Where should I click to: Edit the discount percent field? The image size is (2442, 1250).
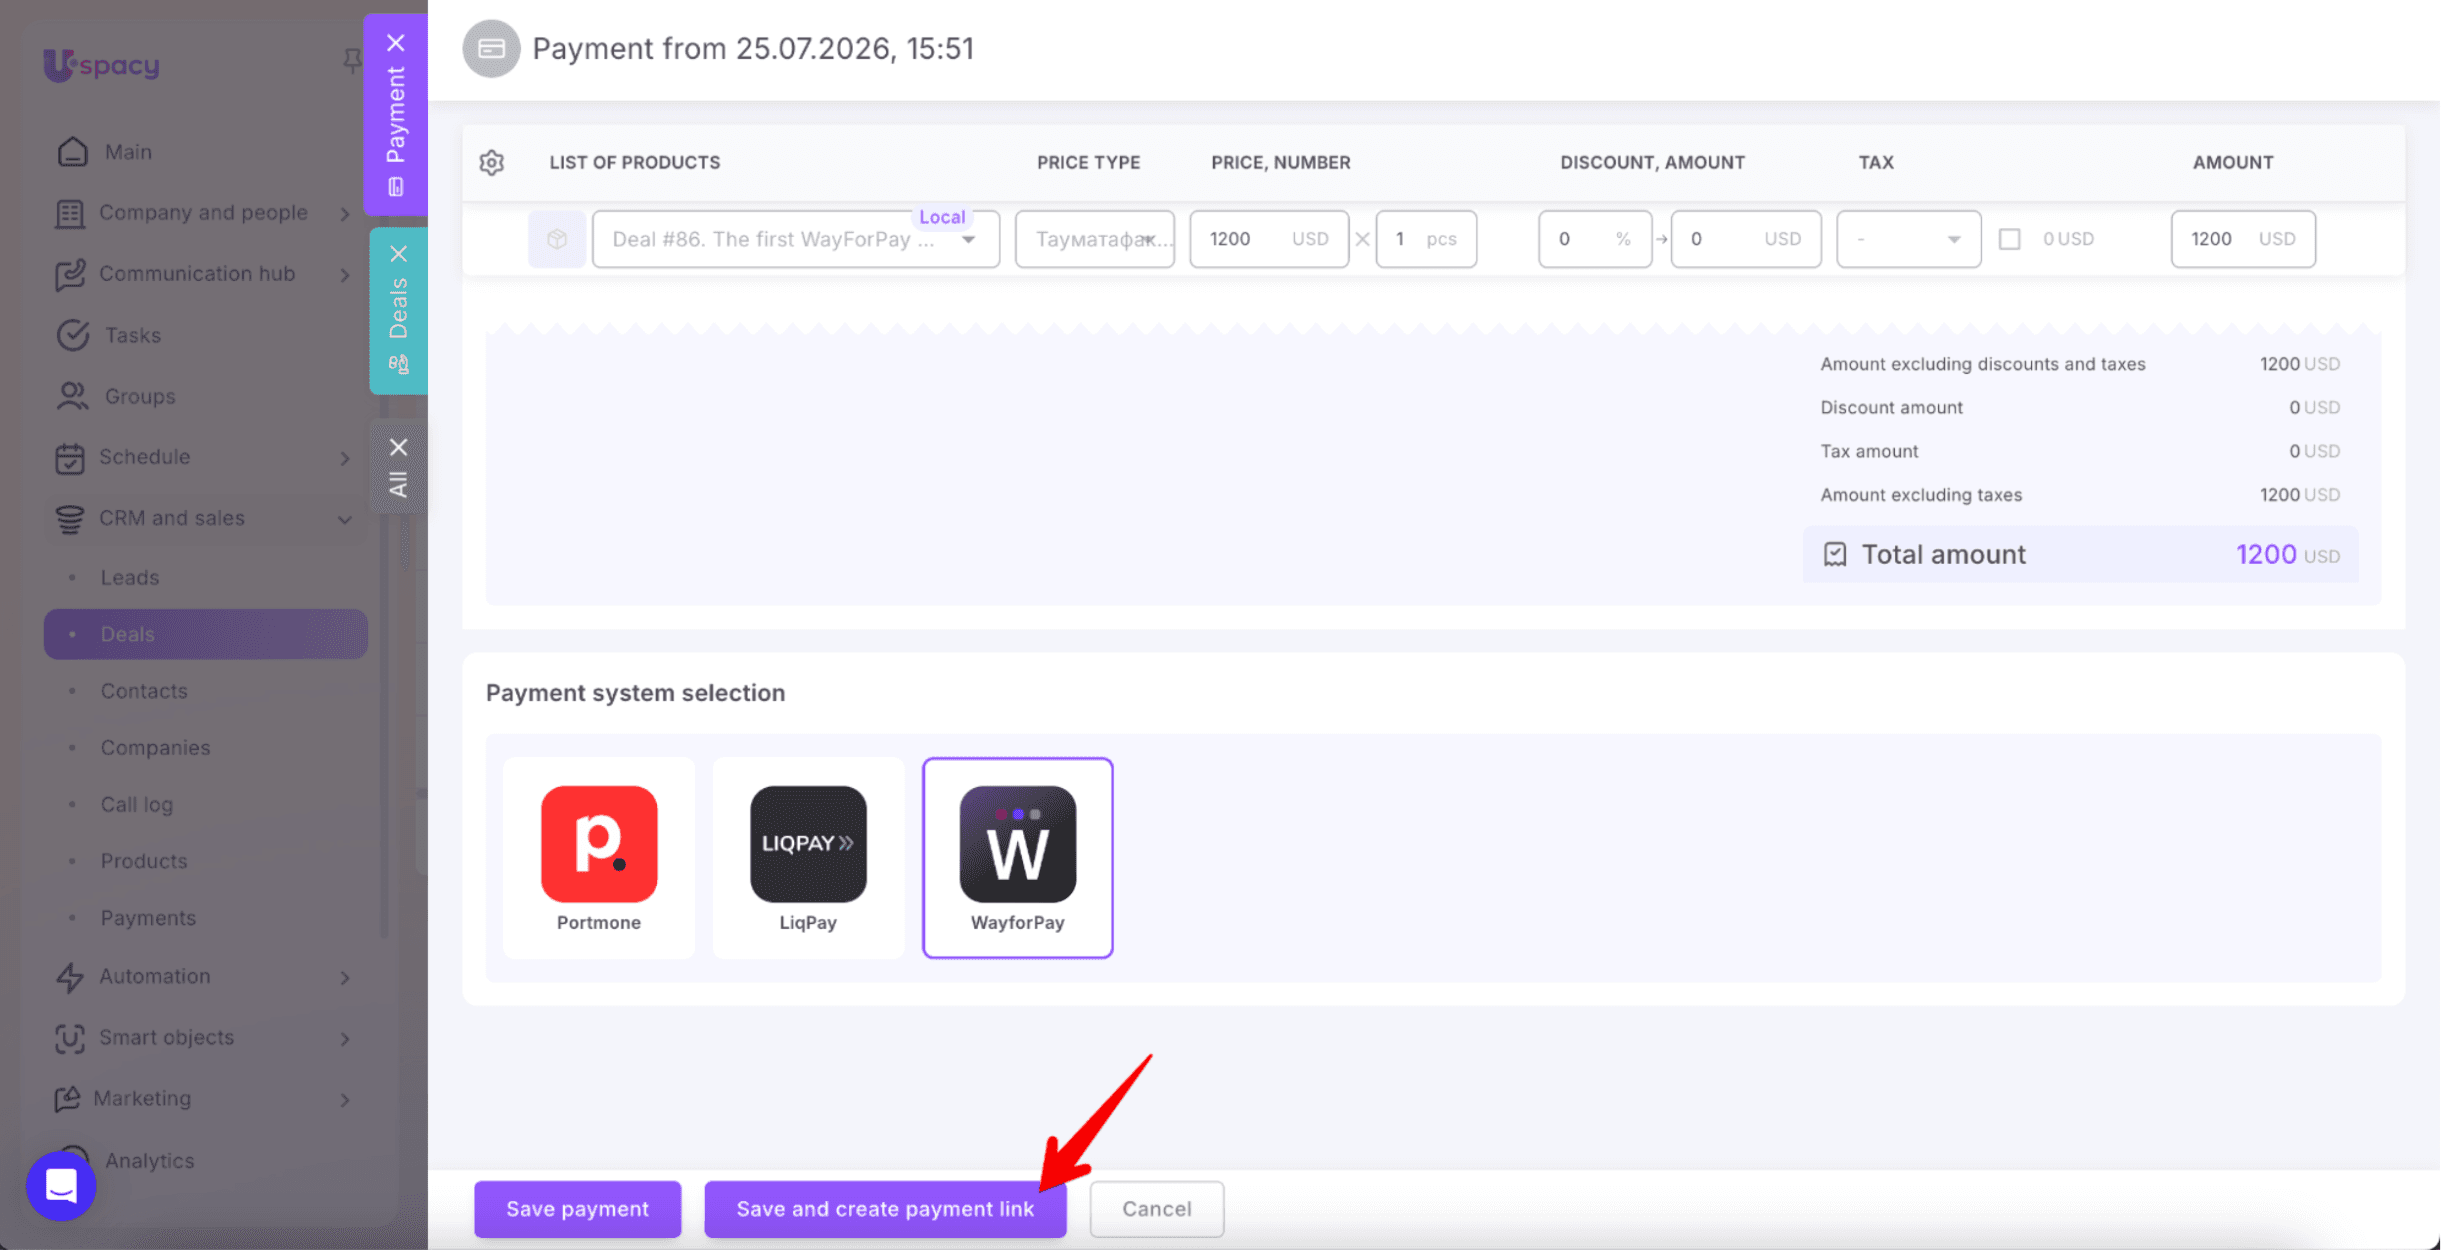tap(1595, 239)
